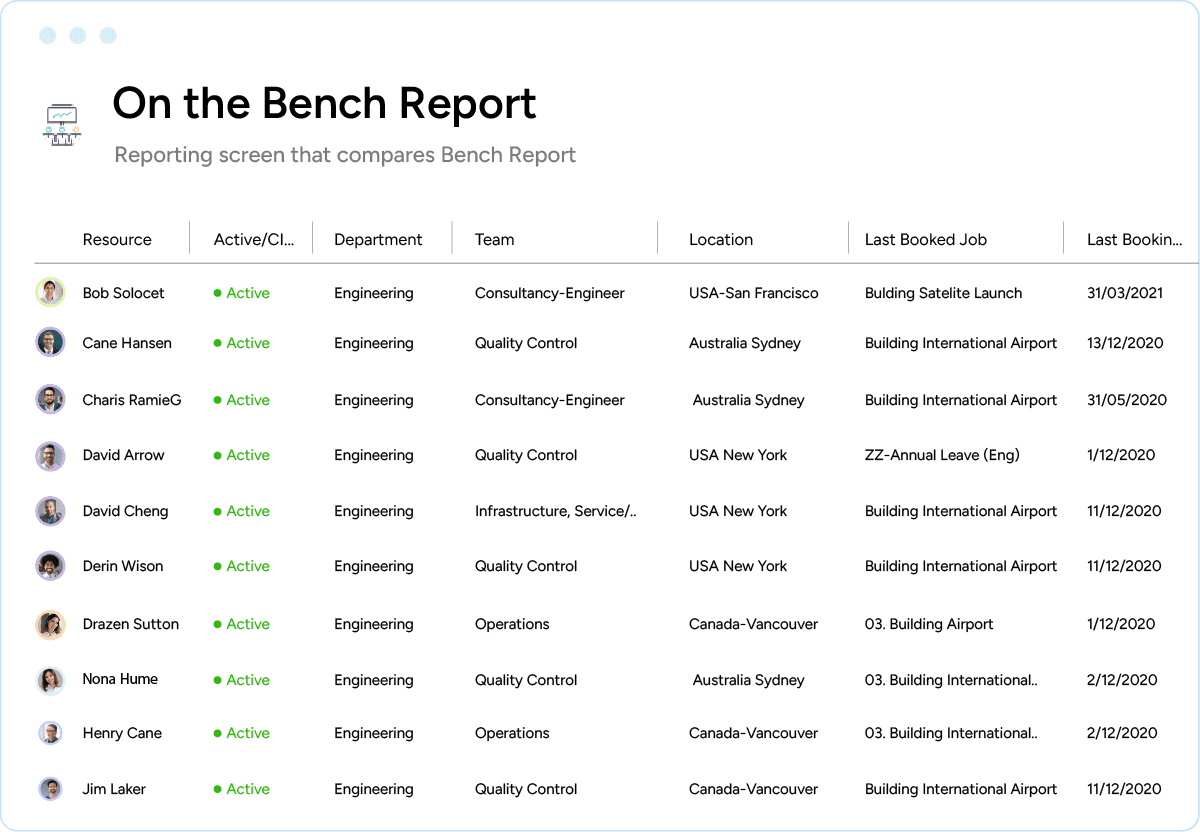Click David Cheng's profile avatar

[50, 511]
